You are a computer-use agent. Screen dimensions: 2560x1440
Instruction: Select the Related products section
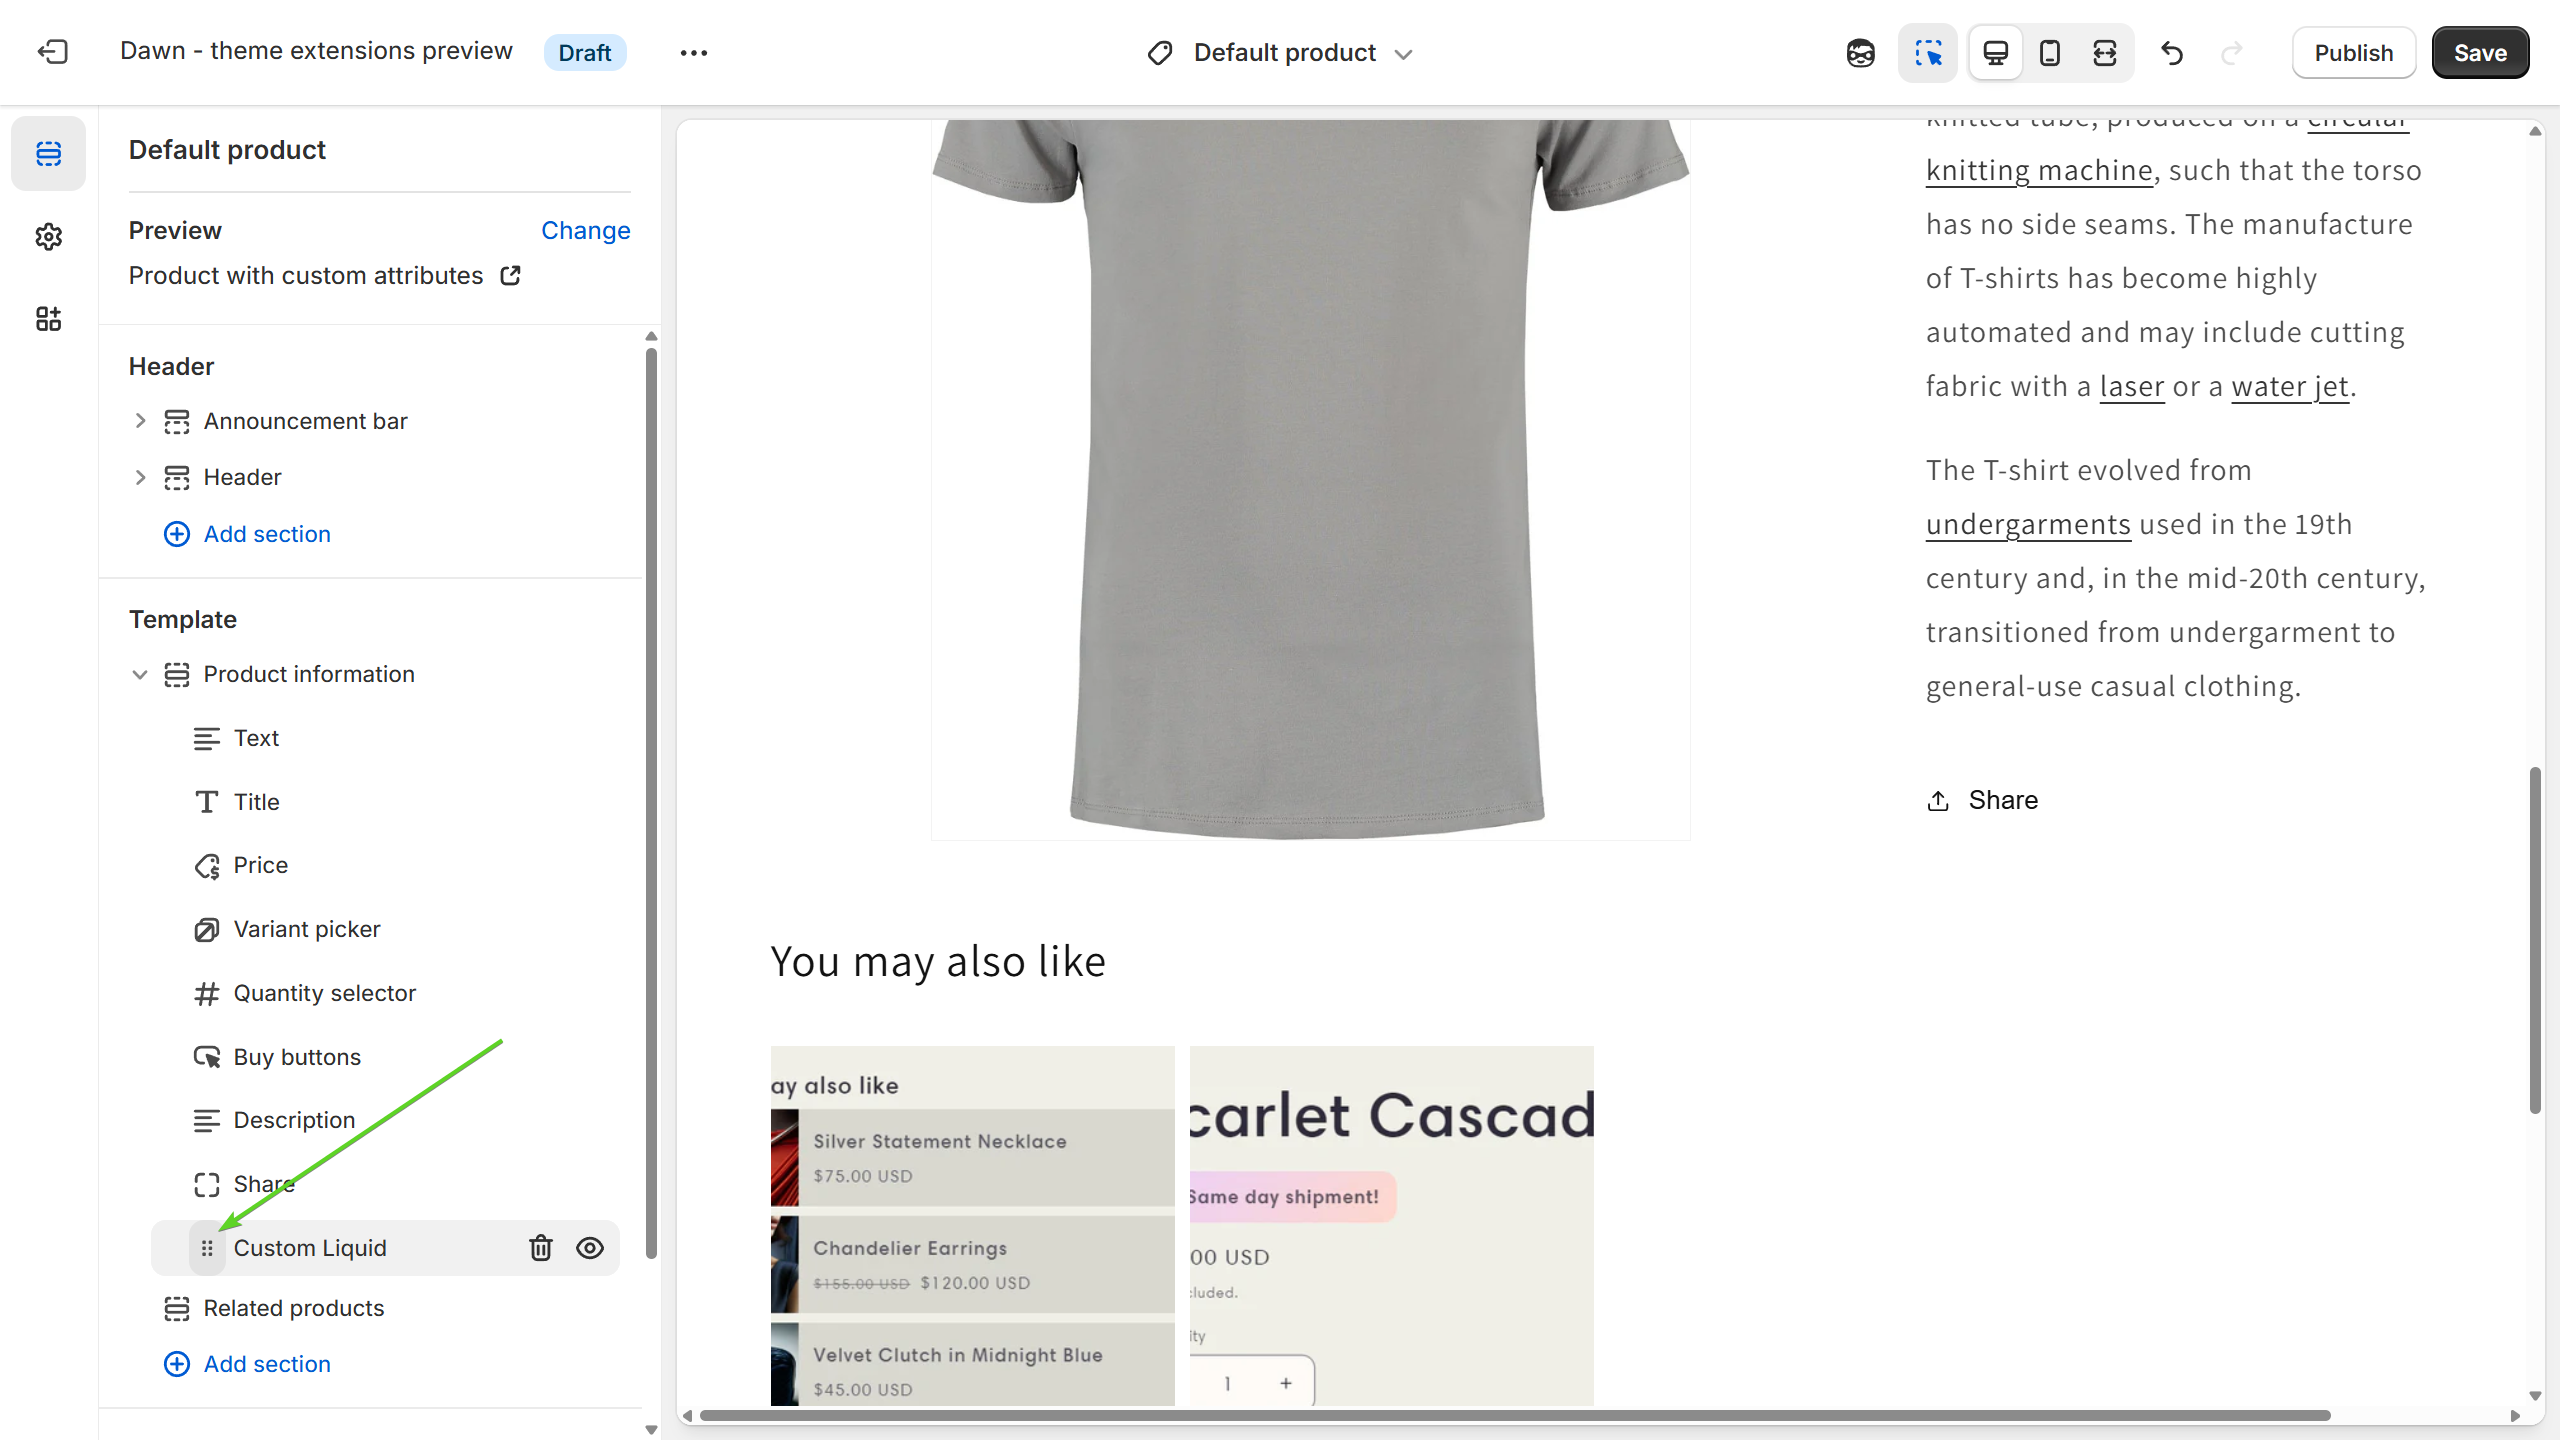click(x=293, y=1308)
